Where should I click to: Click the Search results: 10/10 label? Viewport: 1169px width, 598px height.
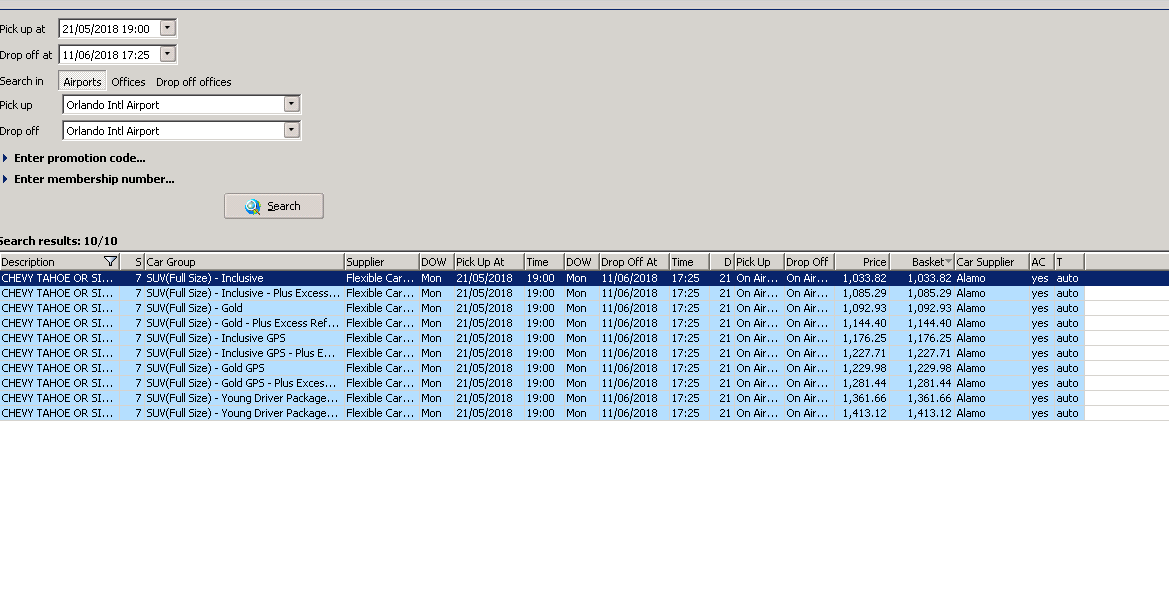[58, 241]
